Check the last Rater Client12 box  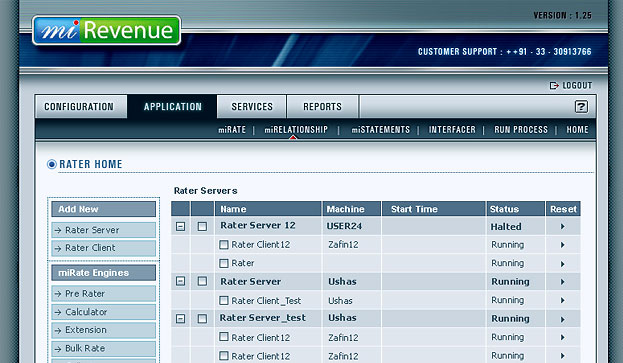(224, 355)
